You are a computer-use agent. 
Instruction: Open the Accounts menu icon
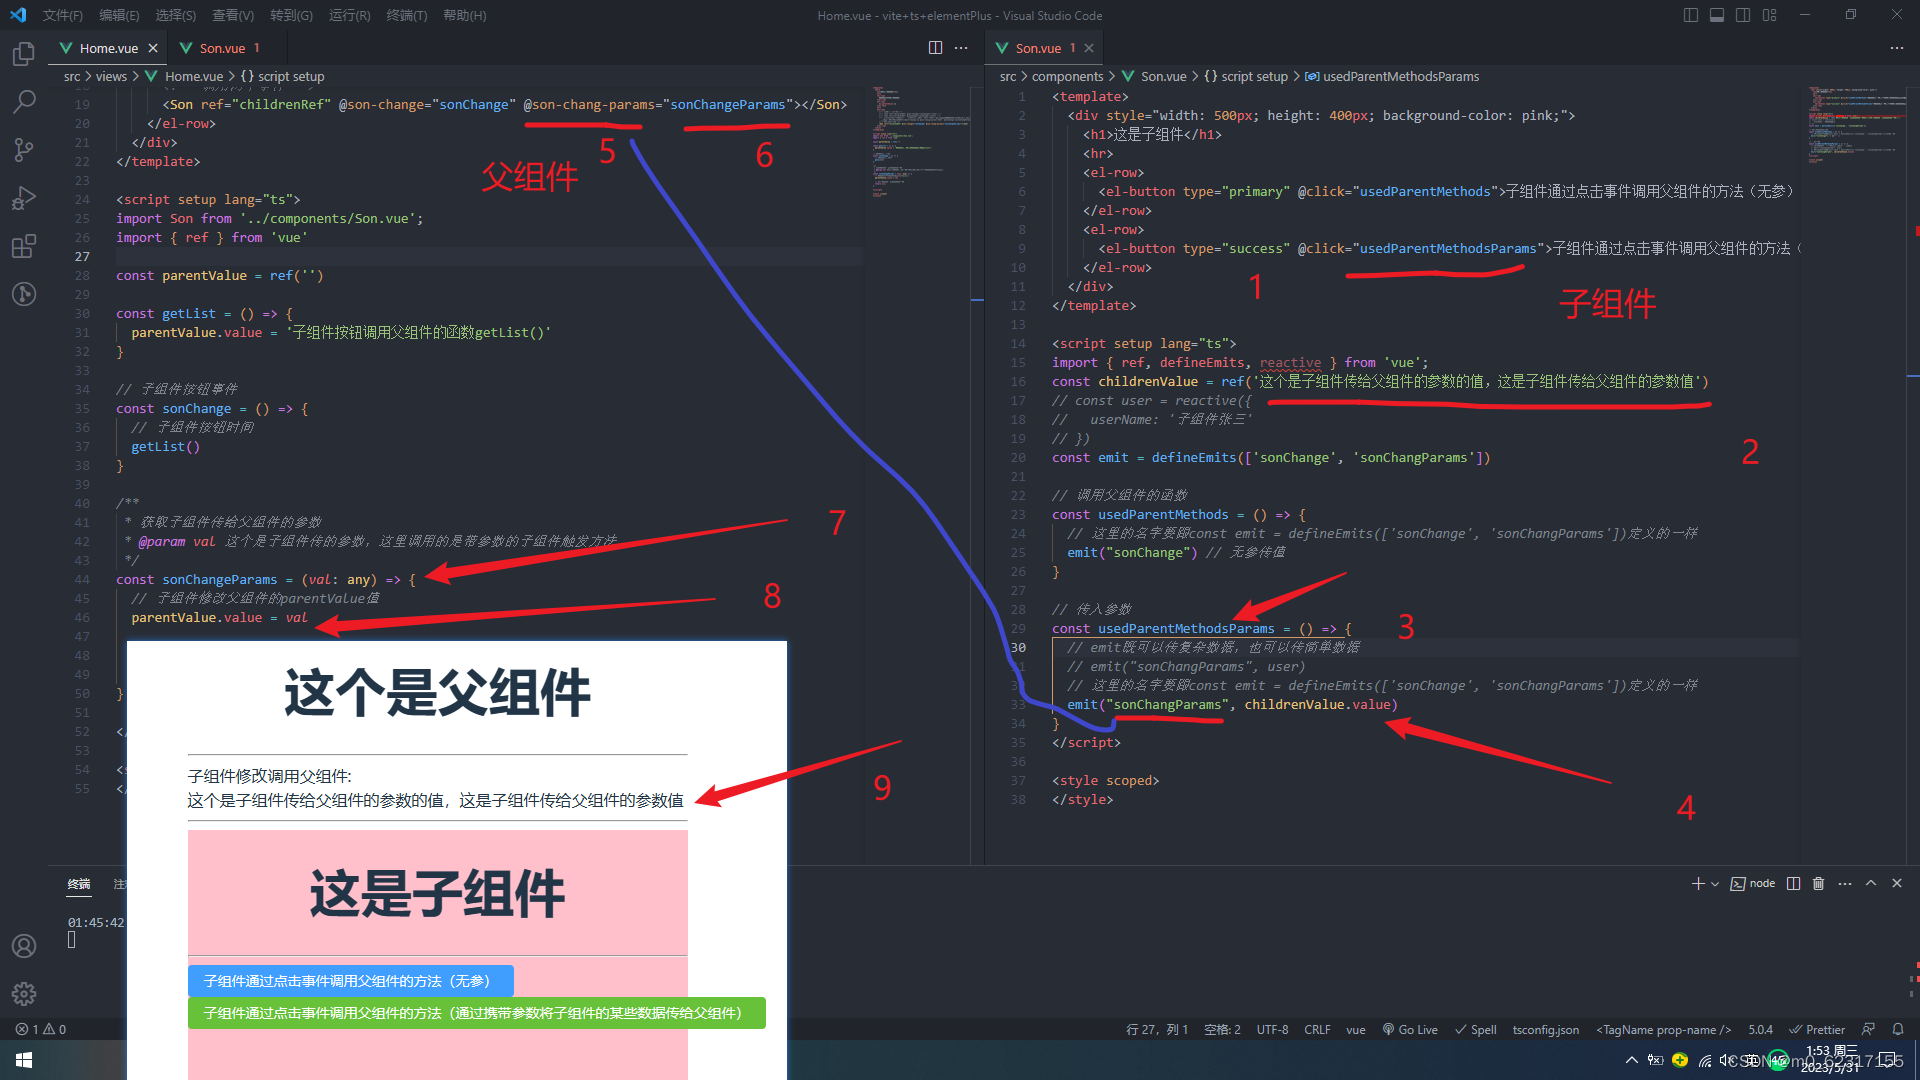click(x=24, y=946)
